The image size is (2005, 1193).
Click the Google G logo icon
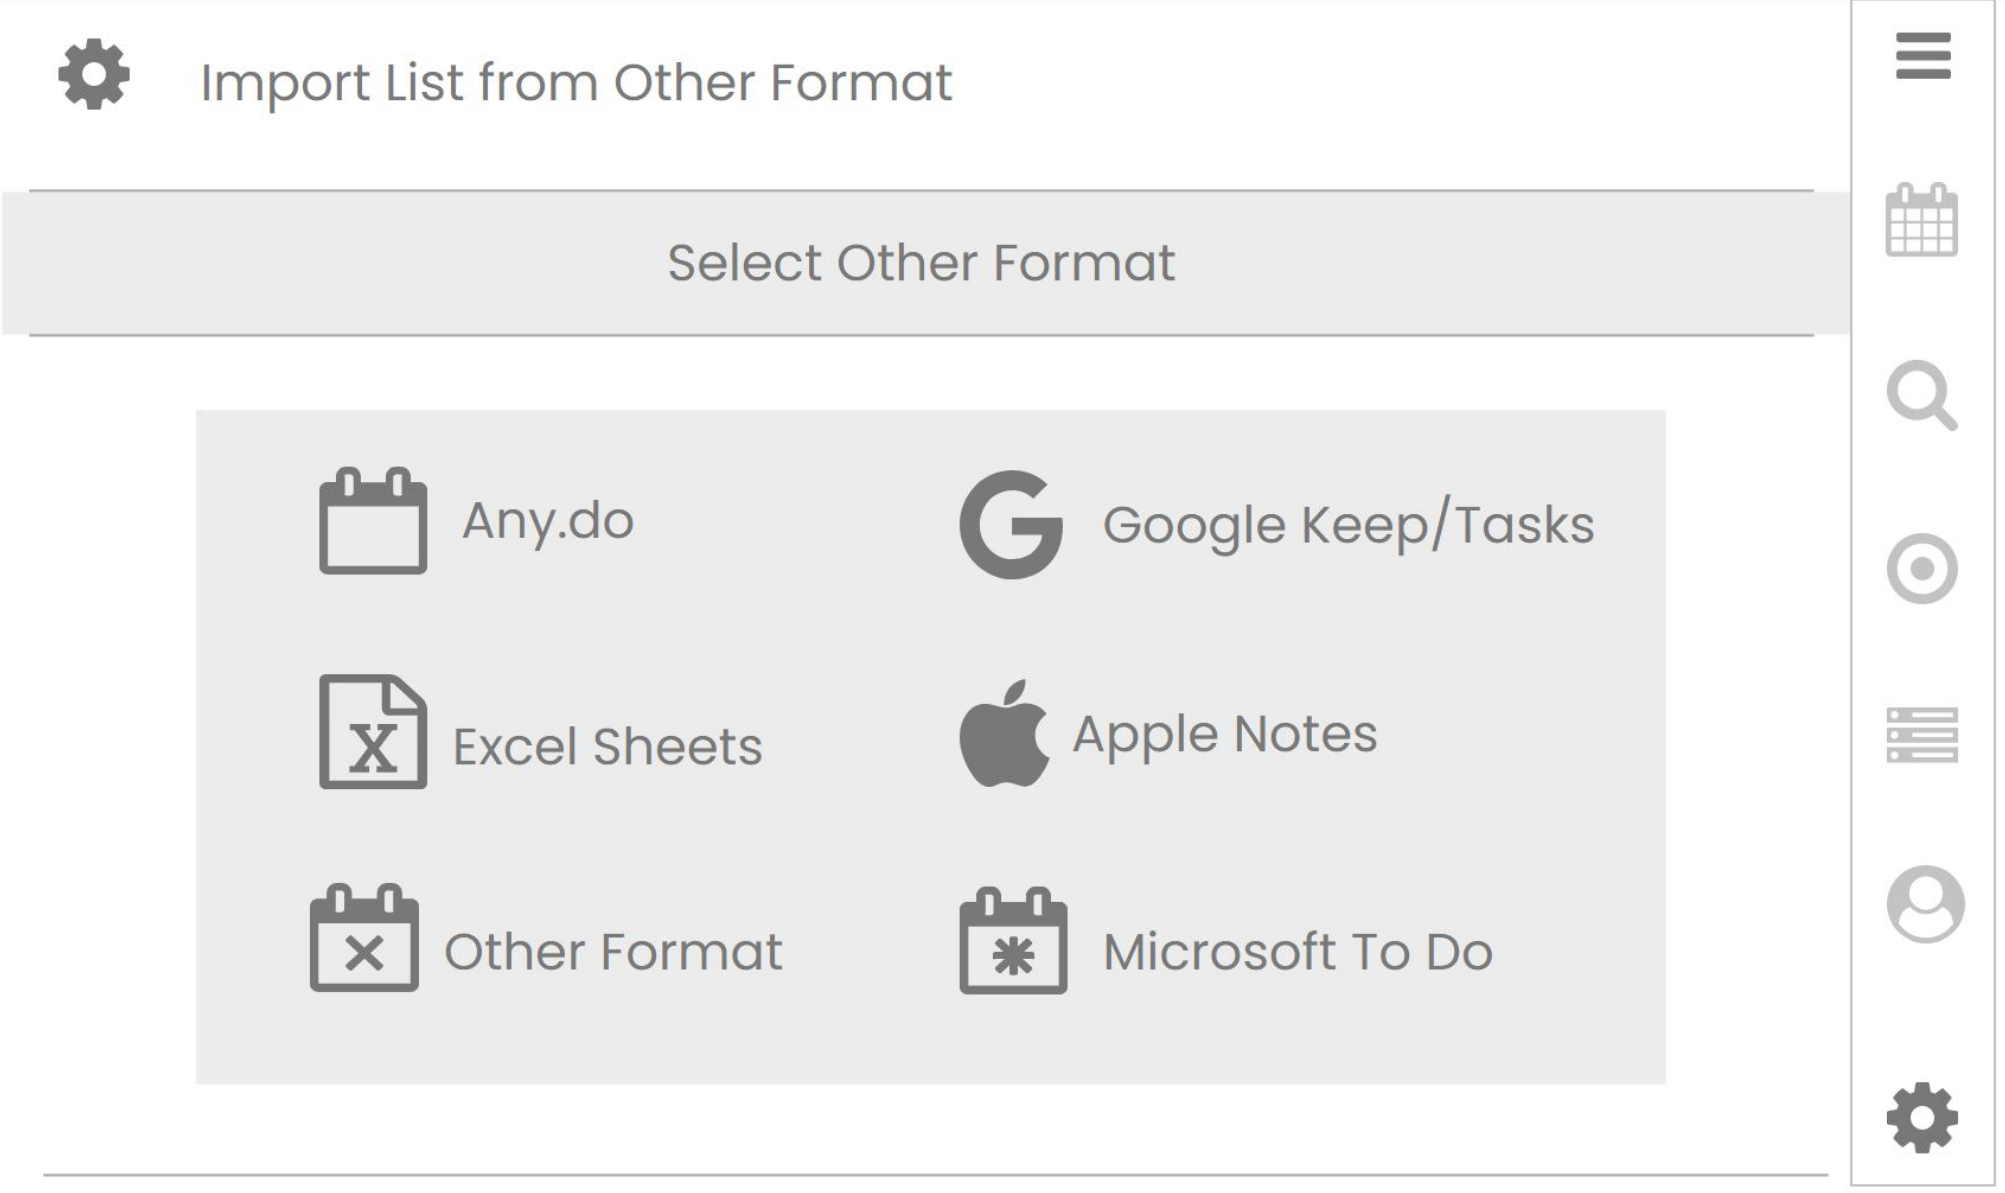point(1011,524)
